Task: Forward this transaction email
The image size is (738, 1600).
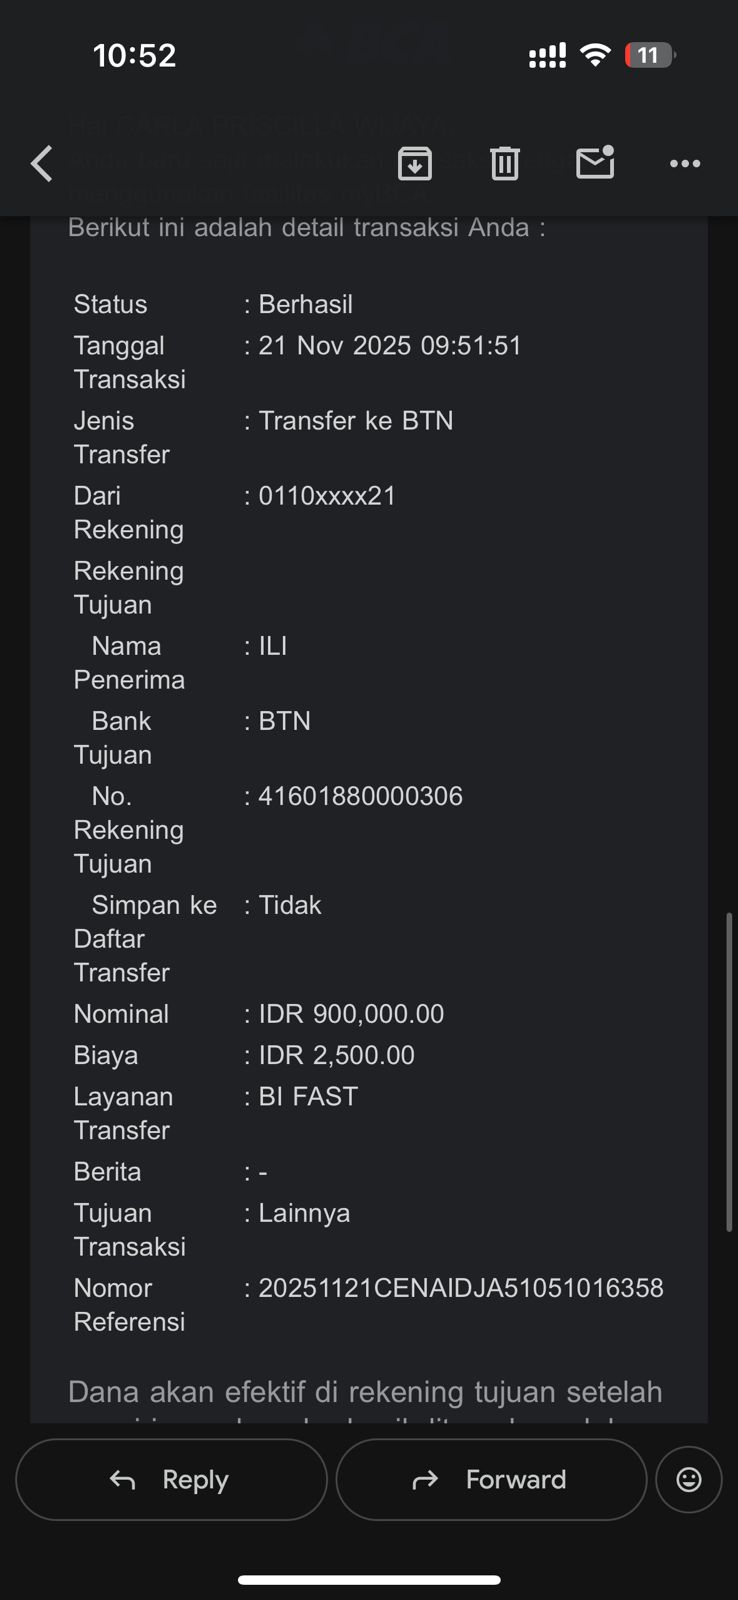Action: click(491, 1479)
